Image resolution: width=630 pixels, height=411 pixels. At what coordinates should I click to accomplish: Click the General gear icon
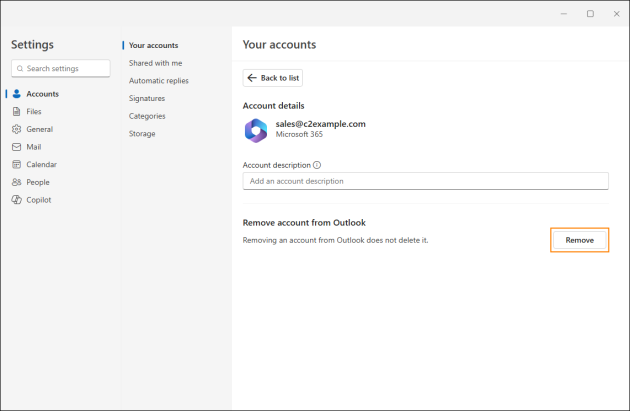tap(16, 129)
